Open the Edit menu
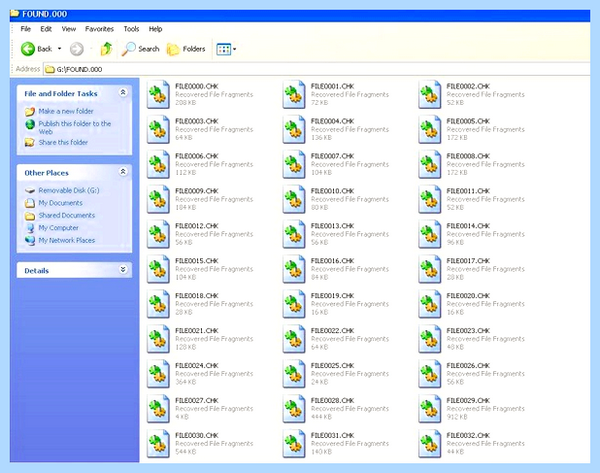The height and width of the screenshot is (473, 600). tap(46, 29)
